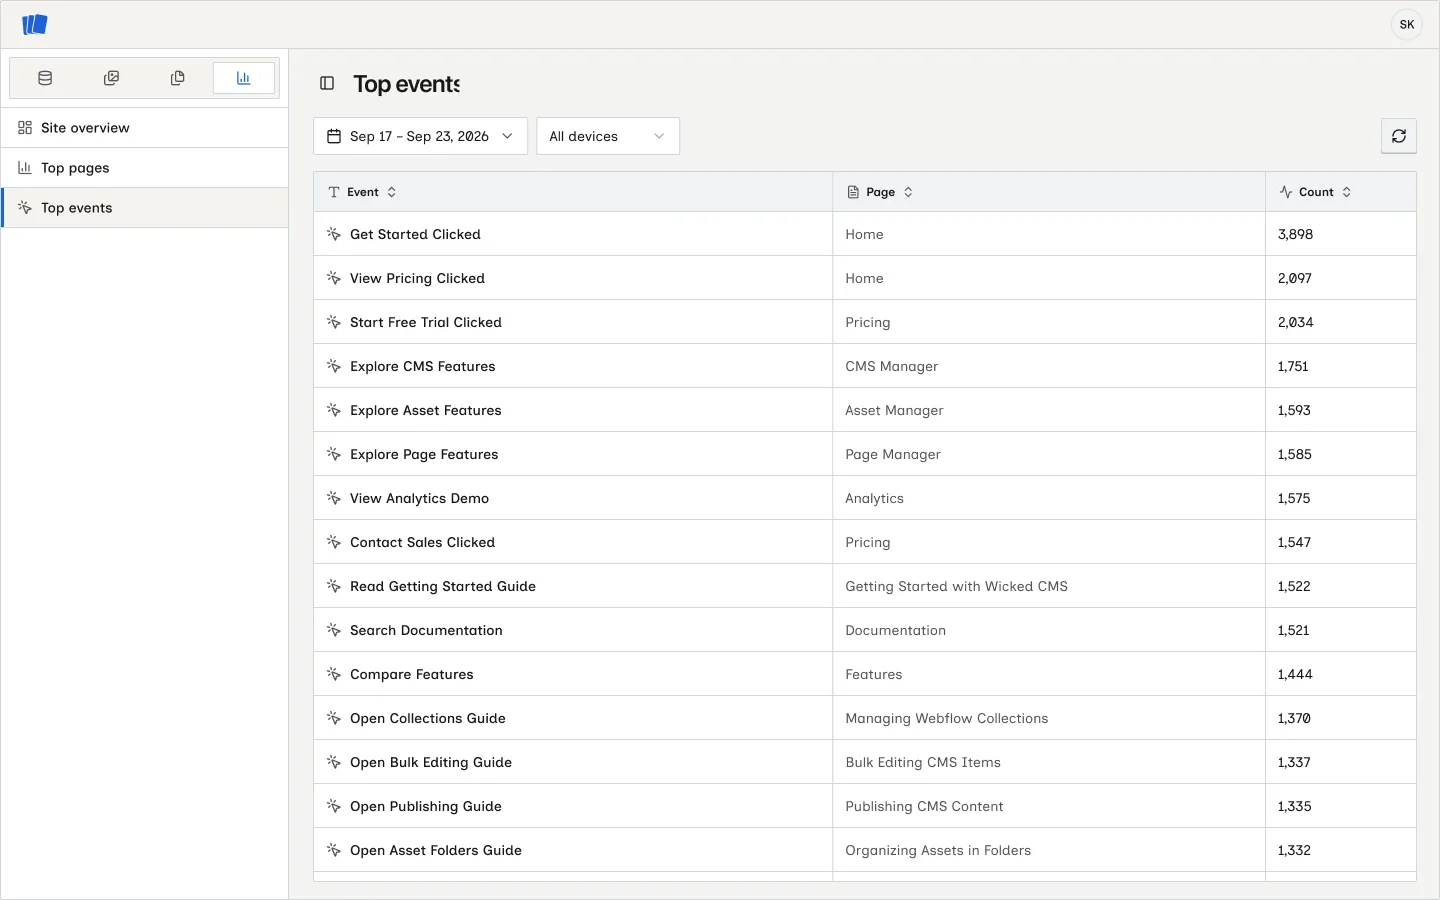1440x900 pixels.
Task: Click the event icon for Compare Features
Action: [x=334, y=674]
